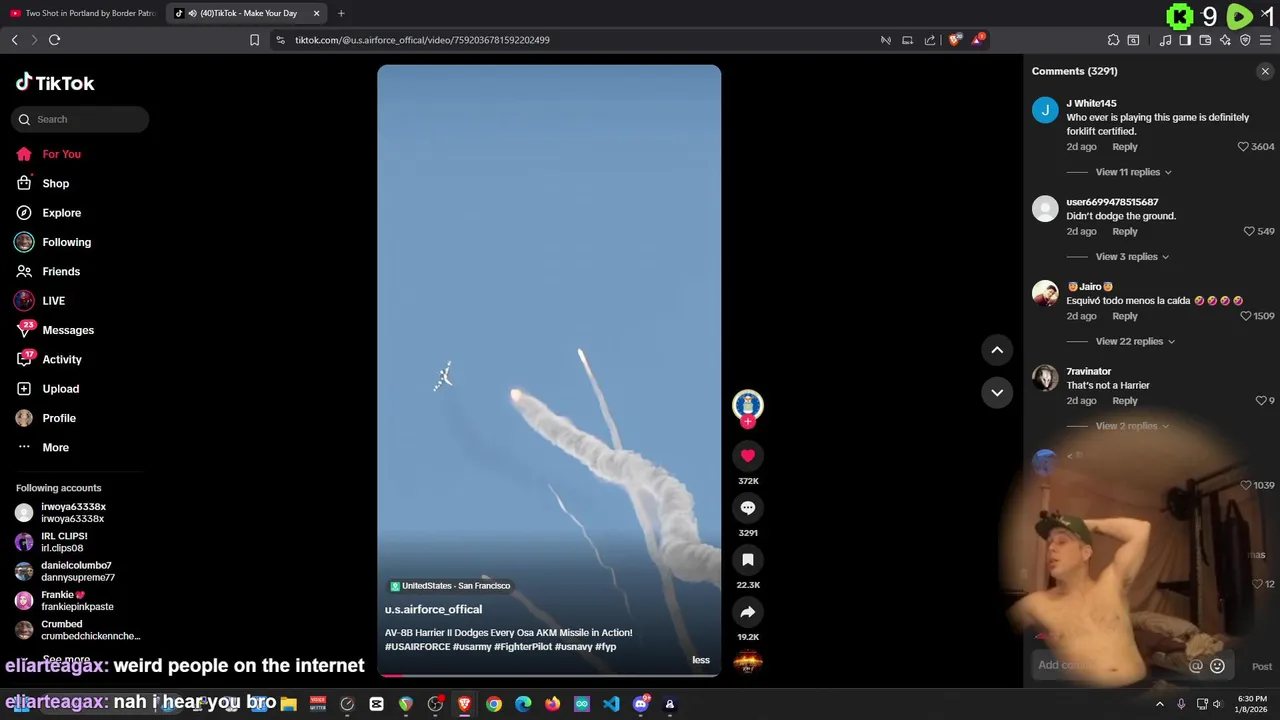Open a new browser tab
Screen dimensions: 1280x720
pos(341,13)
